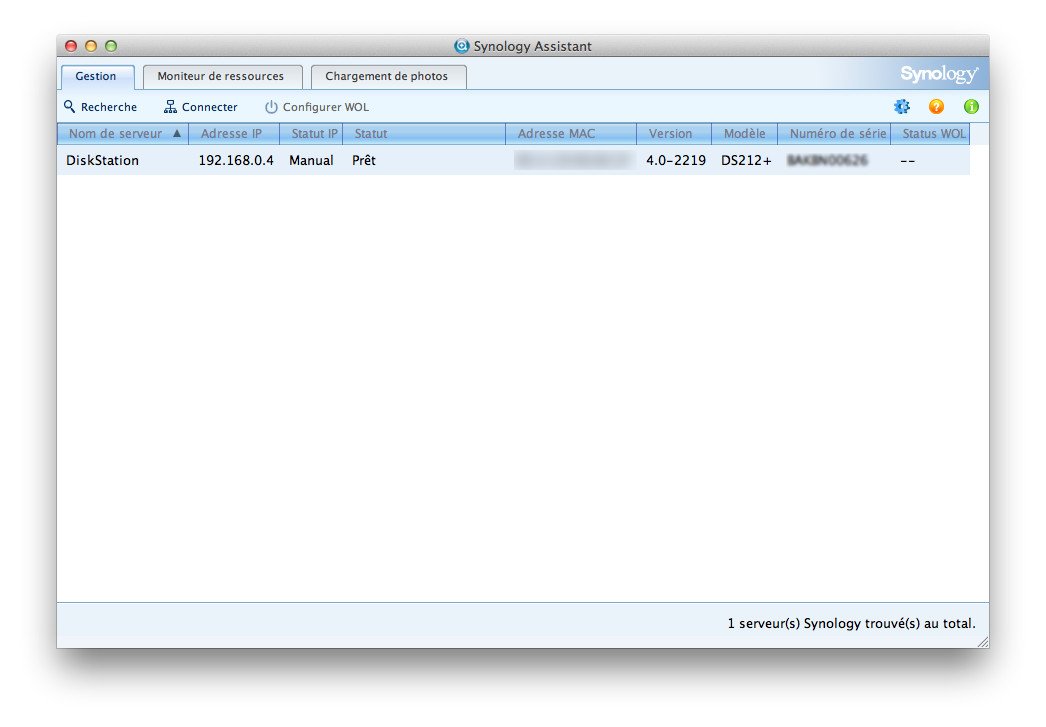Image resolution: width=1046 pixels, height=727 pixels.
Task: Click the Synology logo in the header
Action: coord(938,75)
